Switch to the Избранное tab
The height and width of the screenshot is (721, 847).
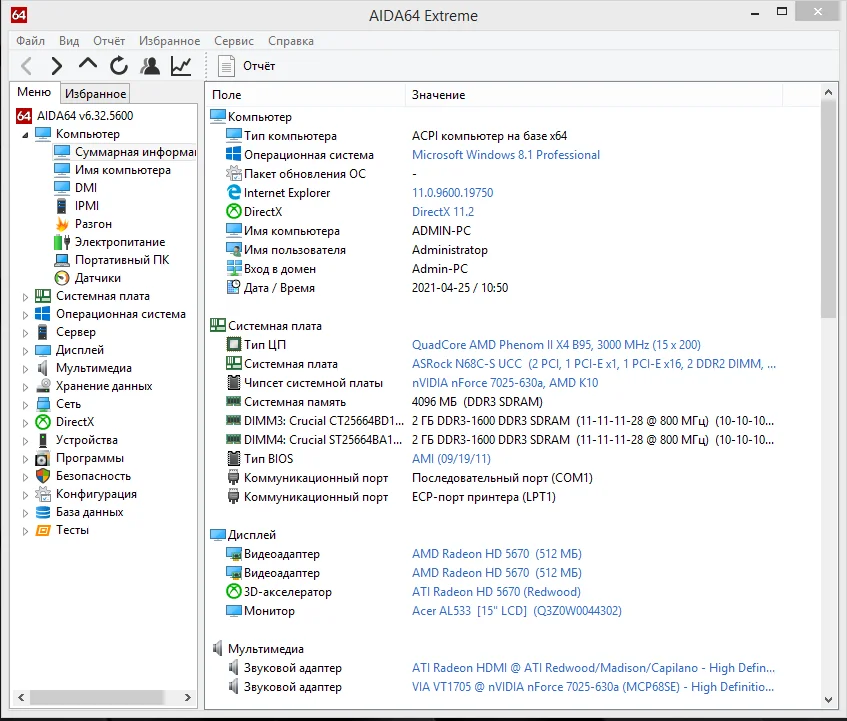(95, 94)
